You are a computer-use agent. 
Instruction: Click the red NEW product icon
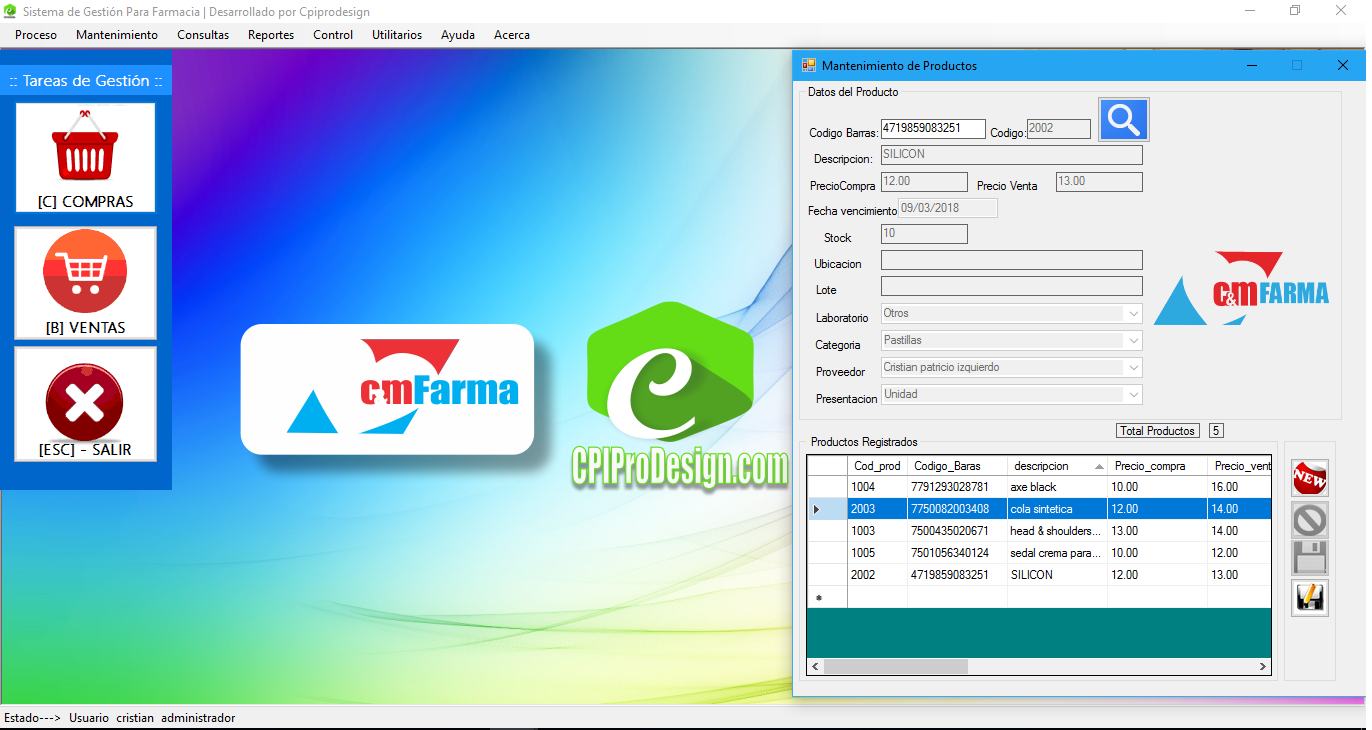click(1309, 478)
